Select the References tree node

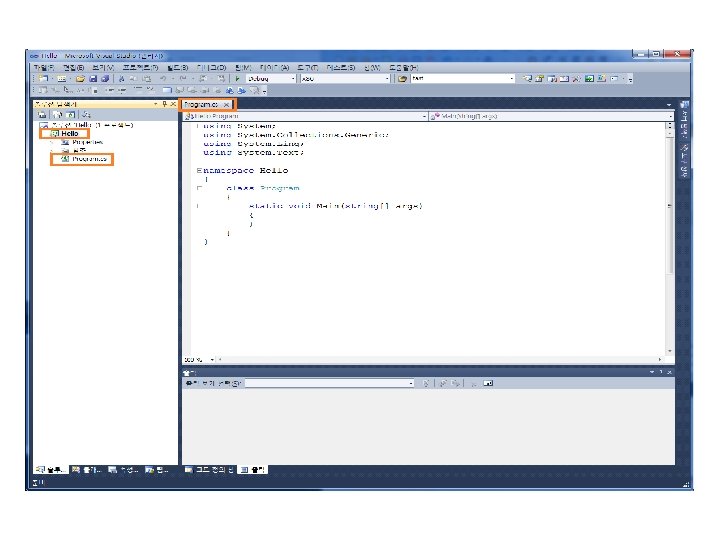pos(79,151)
